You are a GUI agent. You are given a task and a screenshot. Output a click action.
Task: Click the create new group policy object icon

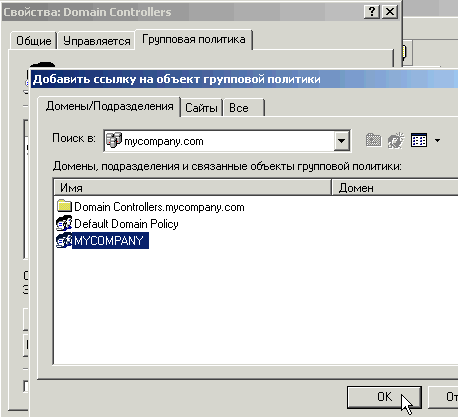click(x=396, y=140)
